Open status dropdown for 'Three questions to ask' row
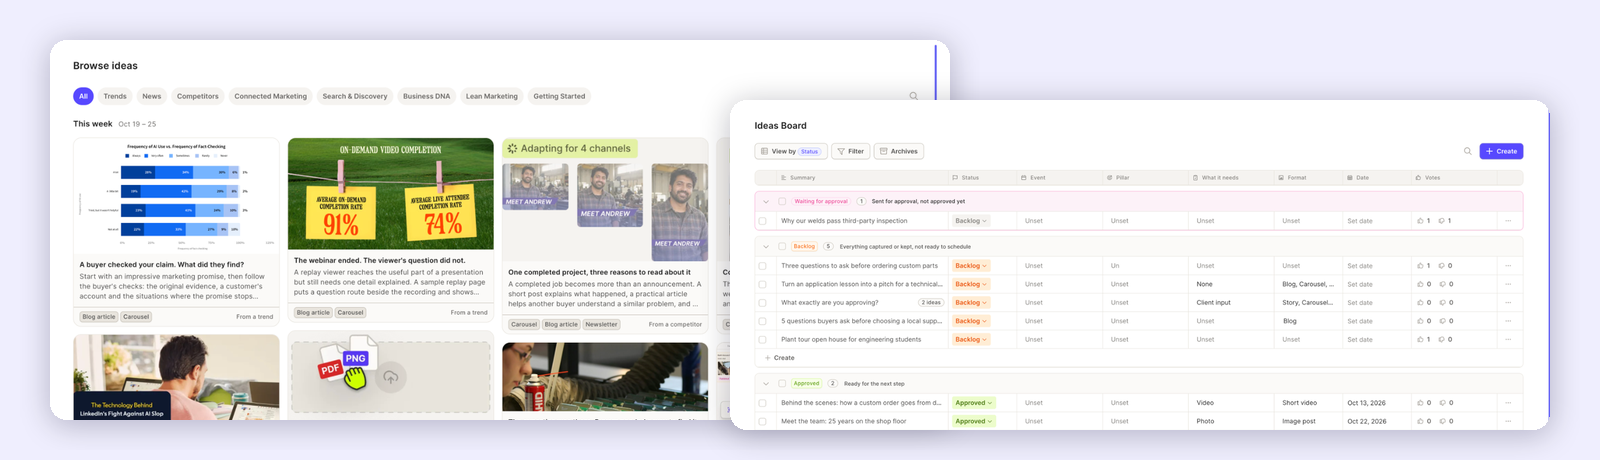The height and width of the screenshot is (460, 1600). [971, 266]
